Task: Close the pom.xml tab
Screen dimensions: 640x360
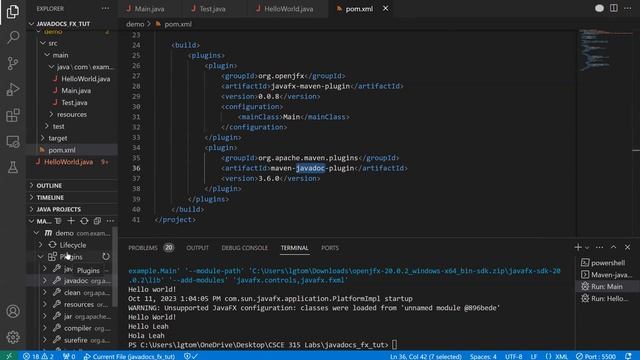Action: pyautogui.click(x=385, y=9)
